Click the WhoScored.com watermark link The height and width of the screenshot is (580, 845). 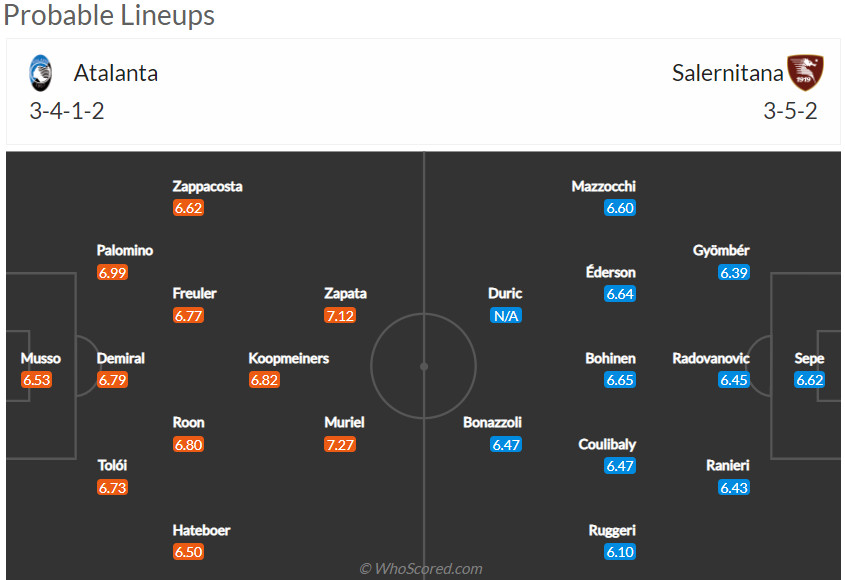421,569
